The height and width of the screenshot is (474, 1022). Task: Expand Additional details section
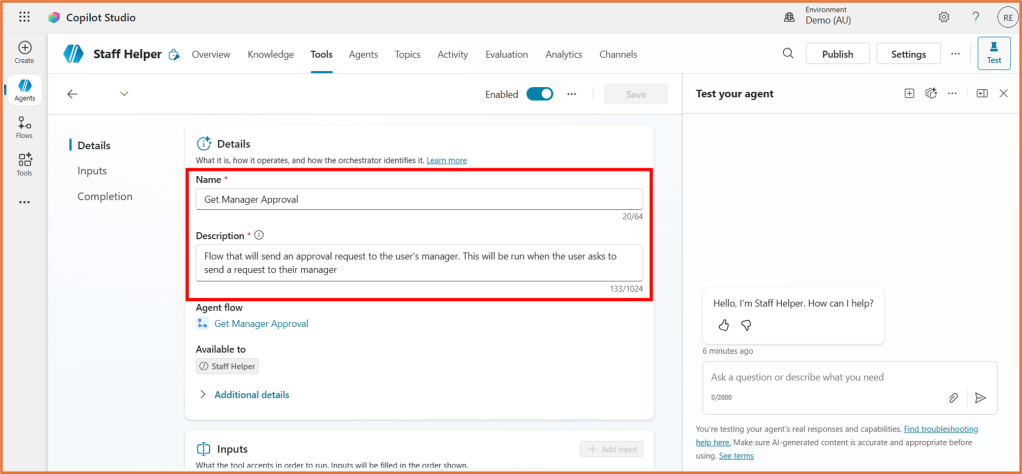coord(243,394)
